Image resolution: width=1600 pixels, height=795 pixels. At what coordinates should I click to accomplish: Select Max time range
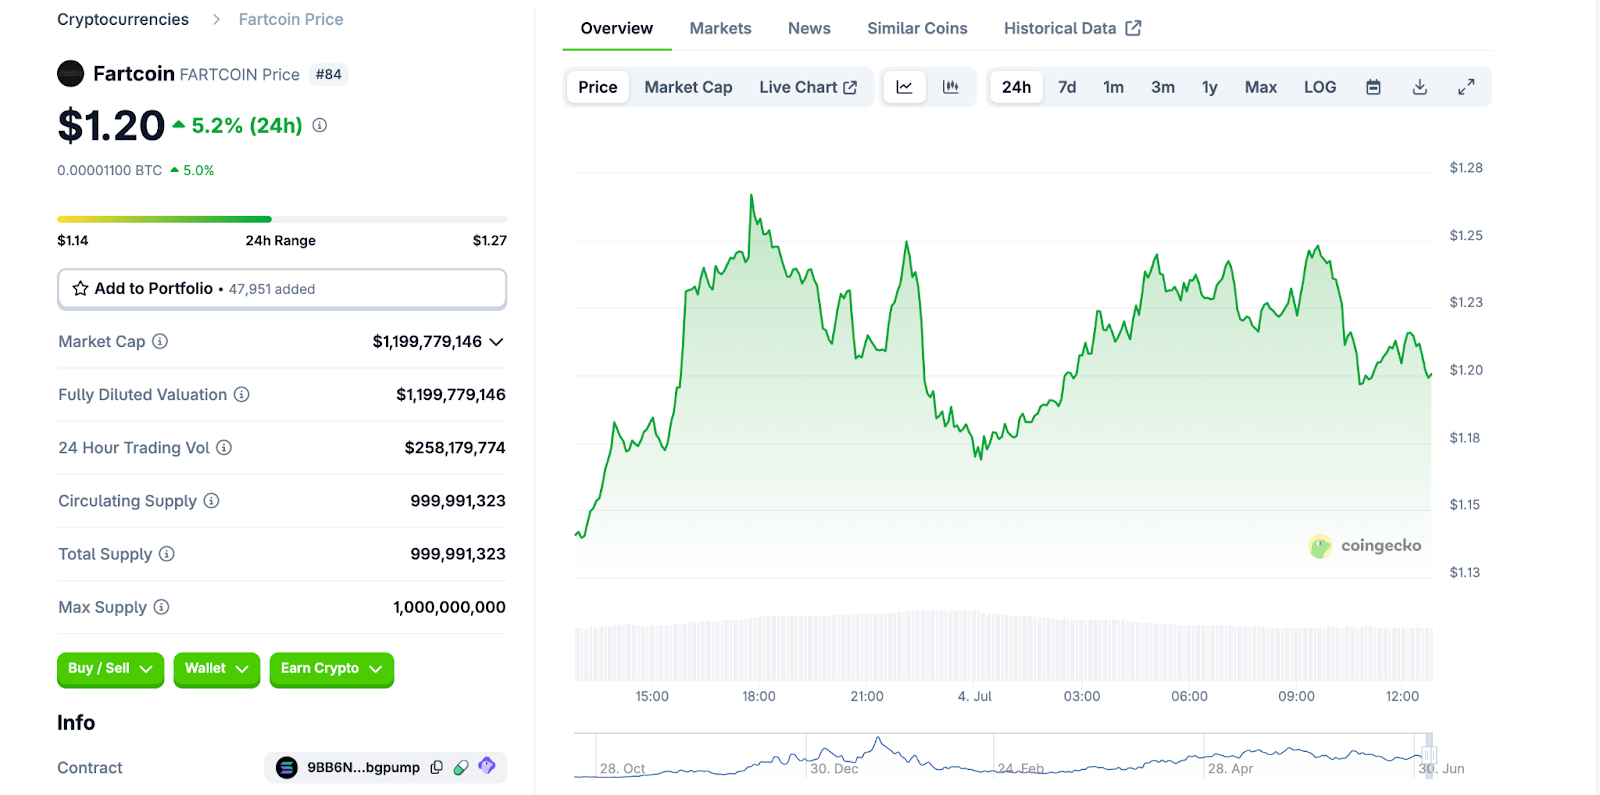1261,87
